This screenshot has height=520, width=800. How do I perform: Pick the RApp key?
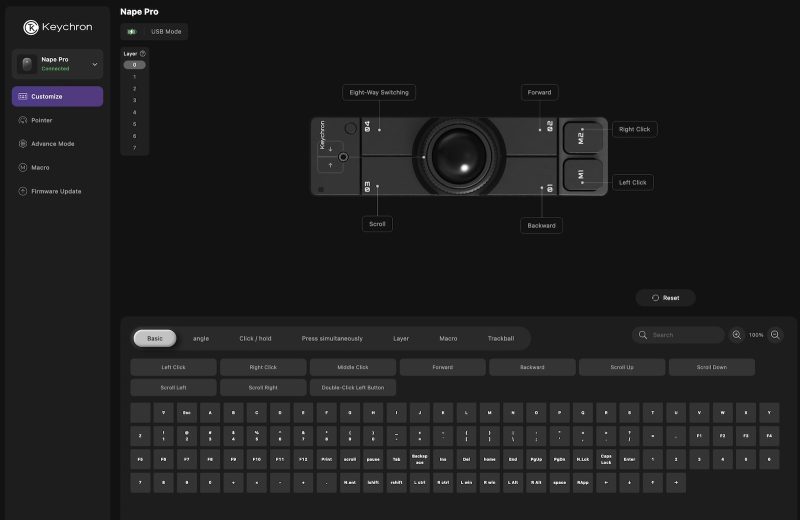click(x=583, y=483)
